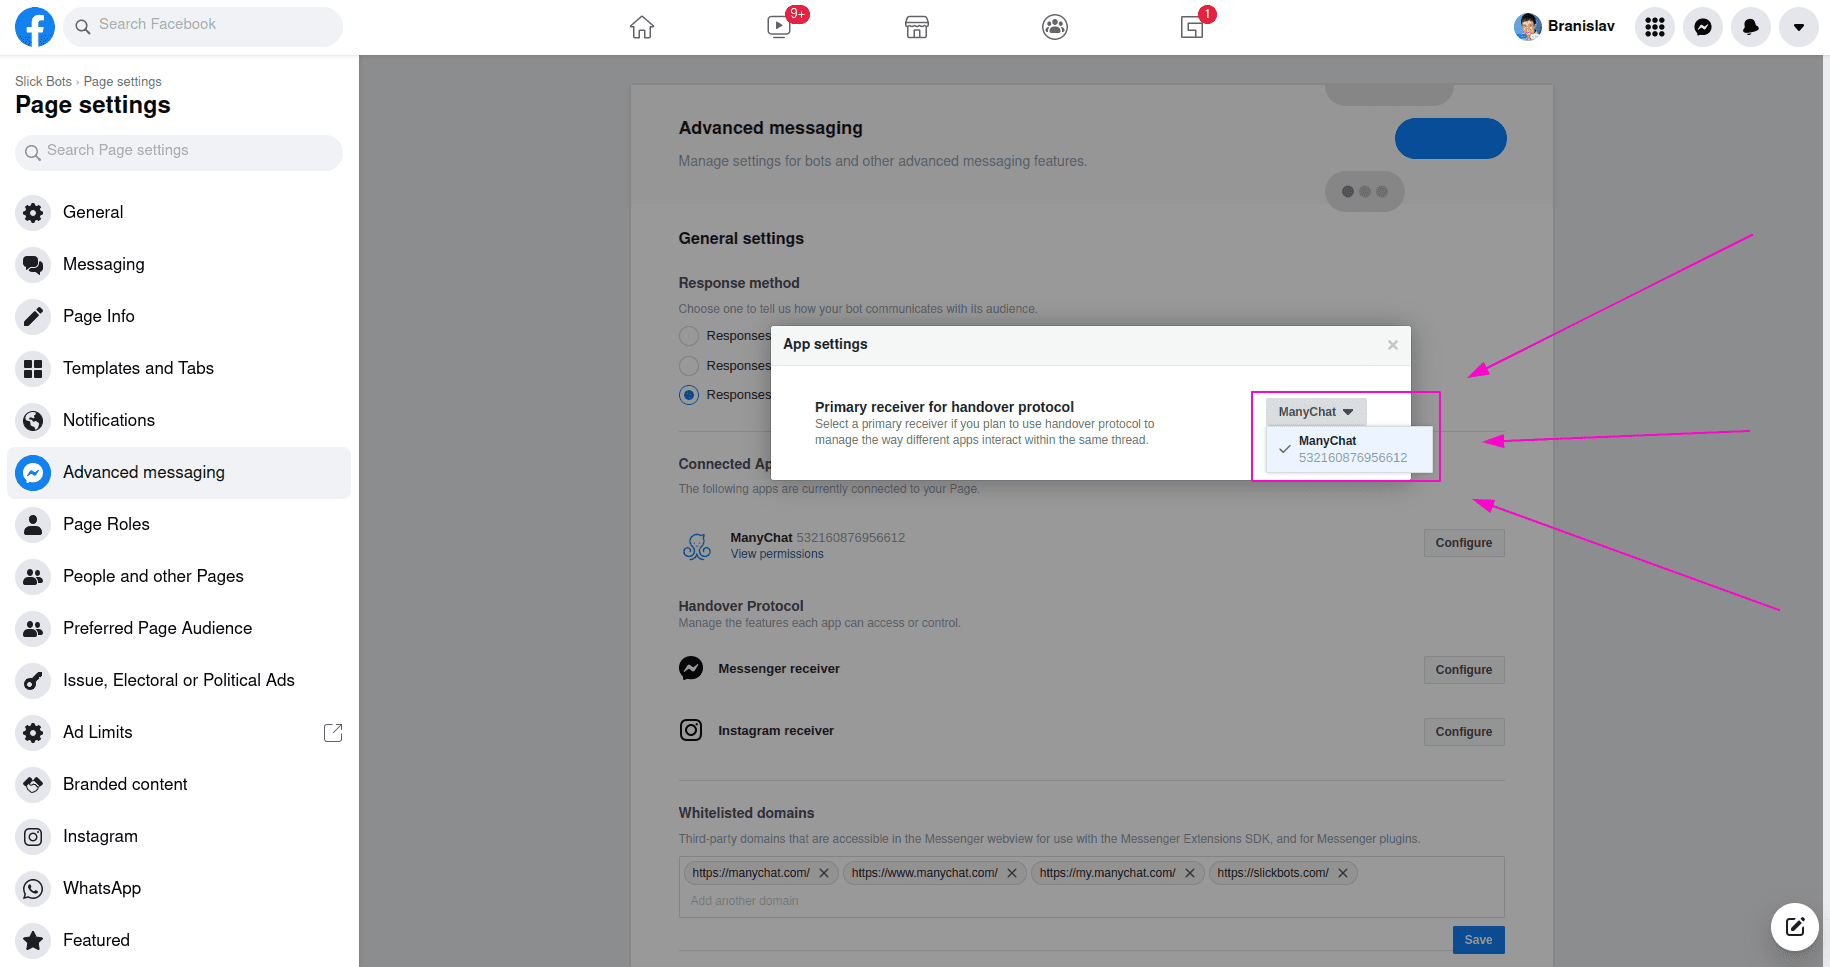The height and width of the screenshot is (967, 1830).
Task: Open the Messenger icon in top bar
Action: pyautogui.click(x=1703, y=27)
